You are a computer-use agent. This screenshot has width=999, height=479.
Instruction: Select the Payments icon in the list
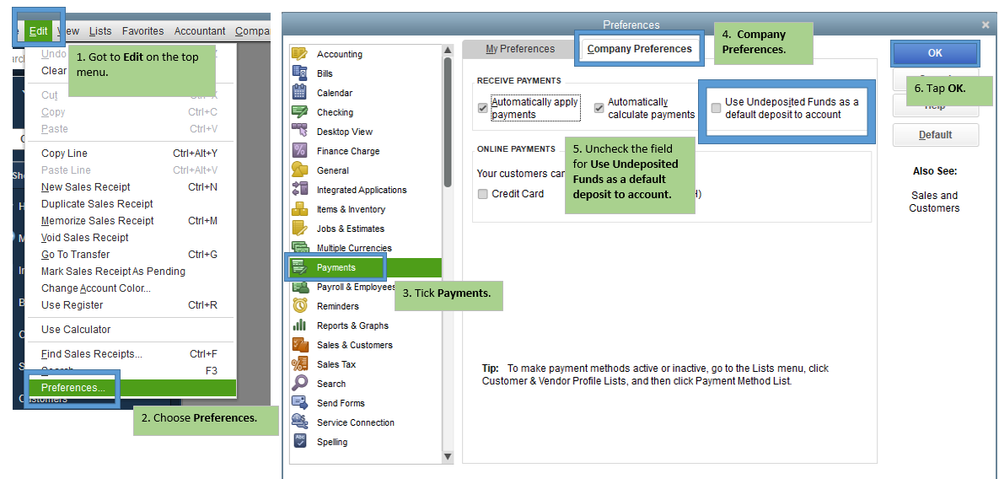[299, 268]
